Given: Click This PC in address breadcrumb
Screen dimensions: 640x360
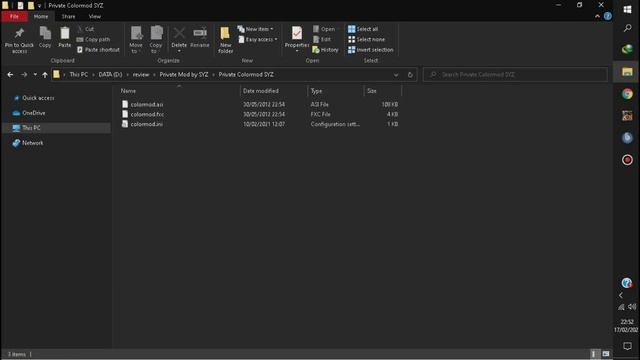Looking at the screenshot, I should pos(79,75).
